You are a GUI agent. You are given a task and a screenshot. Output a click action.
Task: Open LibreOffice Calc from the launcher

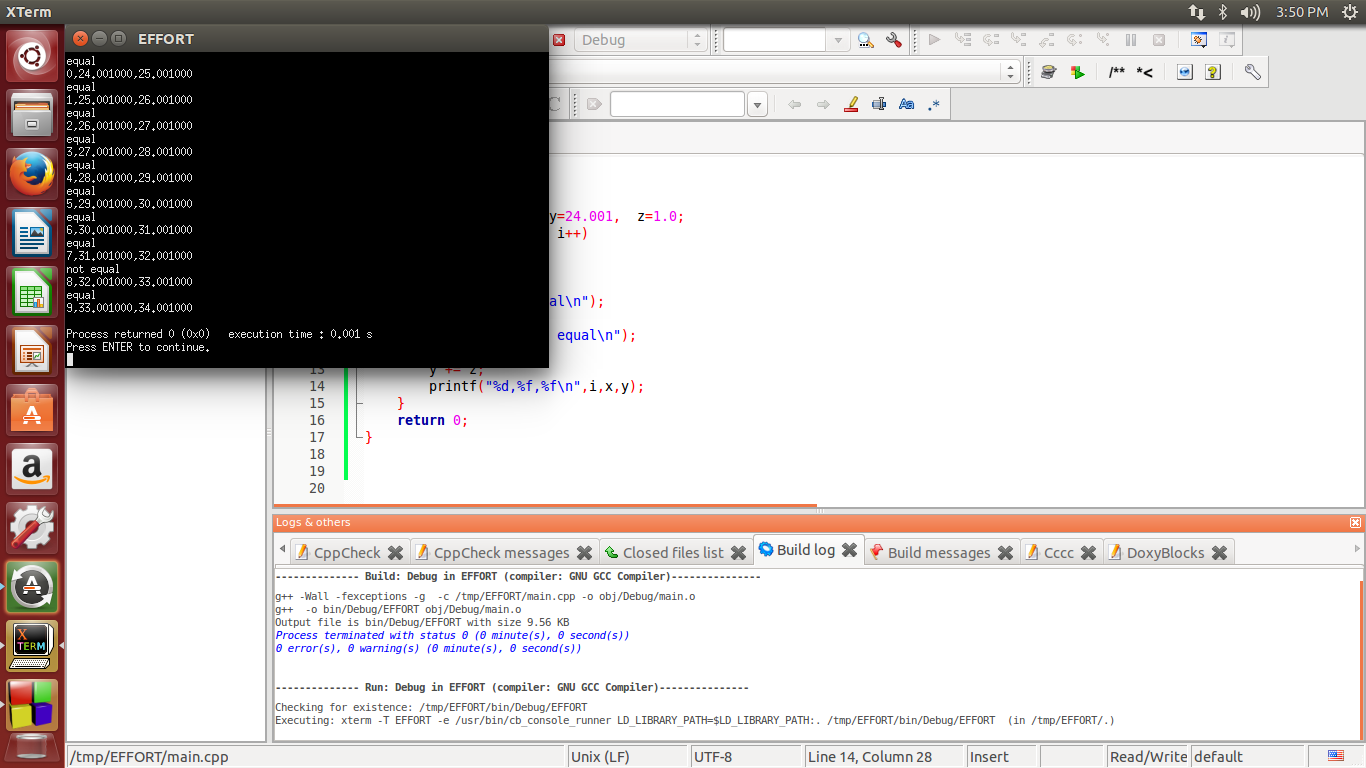coord(33,292)
